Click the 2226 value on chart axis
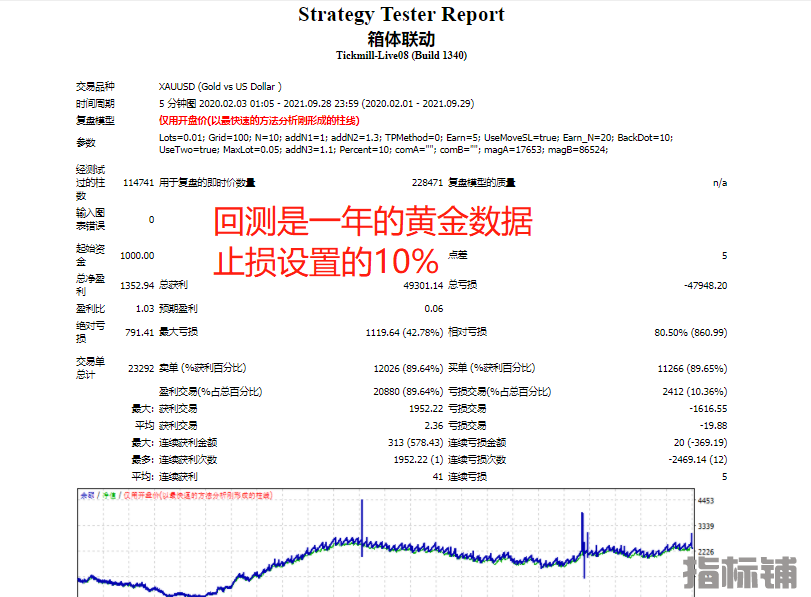The width and height of the screenshot is (811, 597). pyautogui.click(x=708, y=551)
